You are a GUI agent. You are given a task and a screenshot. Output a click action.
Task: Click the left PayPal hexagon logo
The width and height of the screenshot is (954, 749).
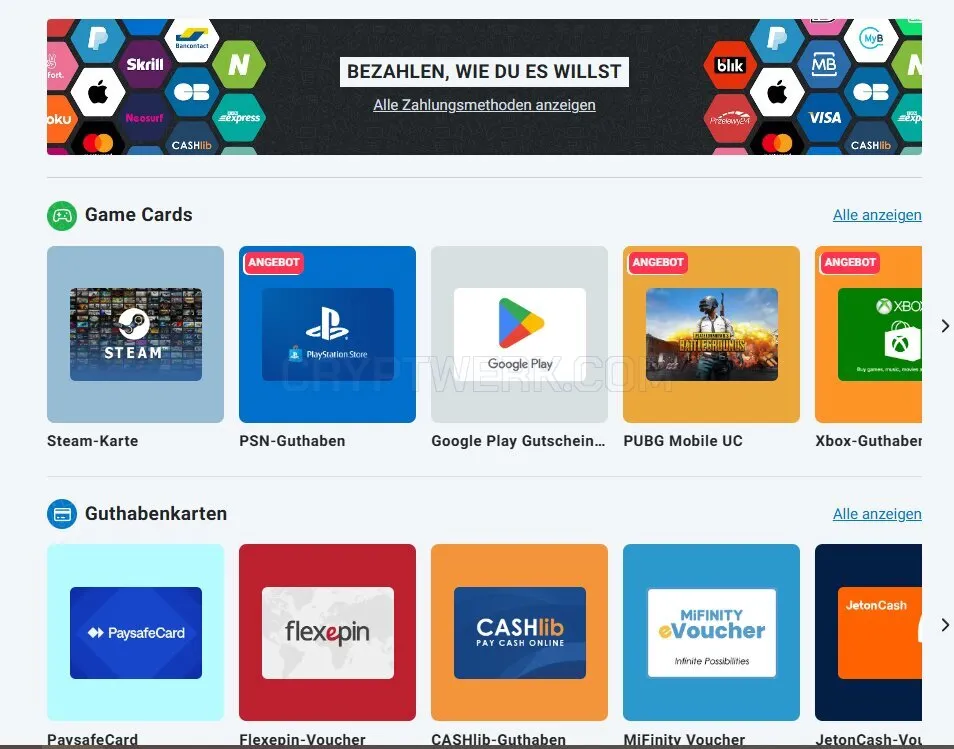(x=98, y=39)
